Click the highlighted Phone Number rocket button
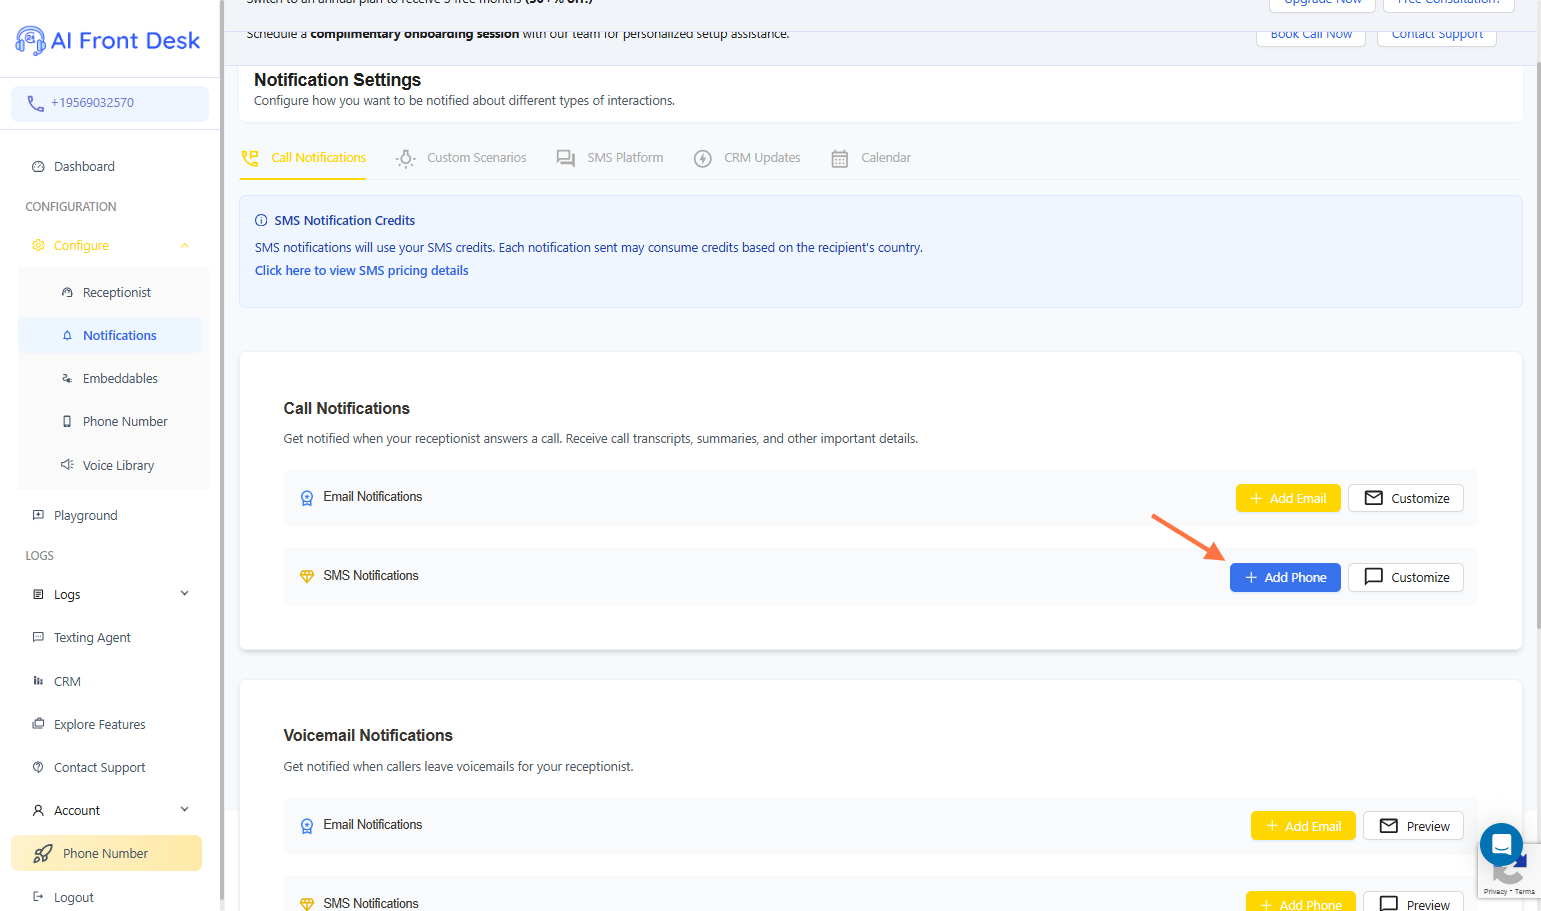The width and height of the screenshot is (1541, 911). tap(106, 853)
